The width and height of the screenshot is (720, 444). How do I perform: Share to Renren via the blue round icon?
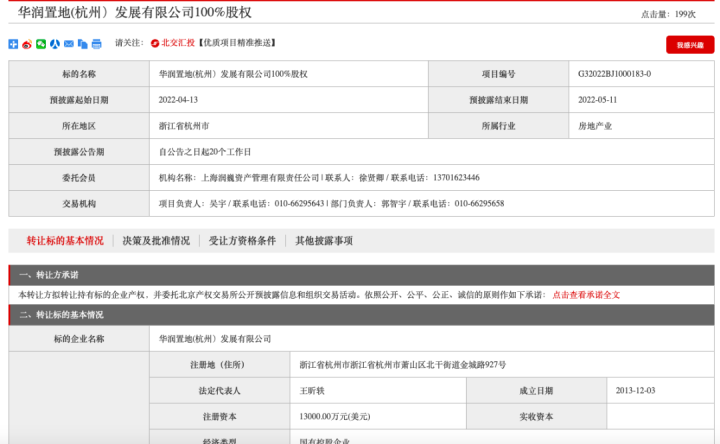coord(55,44)
